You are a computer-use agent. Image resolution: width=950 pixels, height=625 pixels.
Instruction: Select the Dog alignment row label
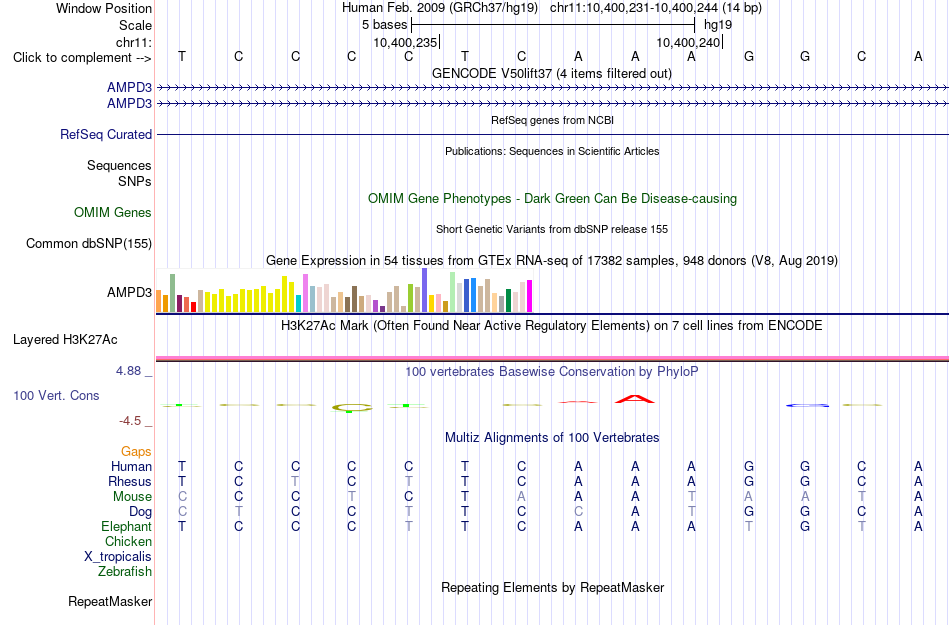click(x=140, y=512)
